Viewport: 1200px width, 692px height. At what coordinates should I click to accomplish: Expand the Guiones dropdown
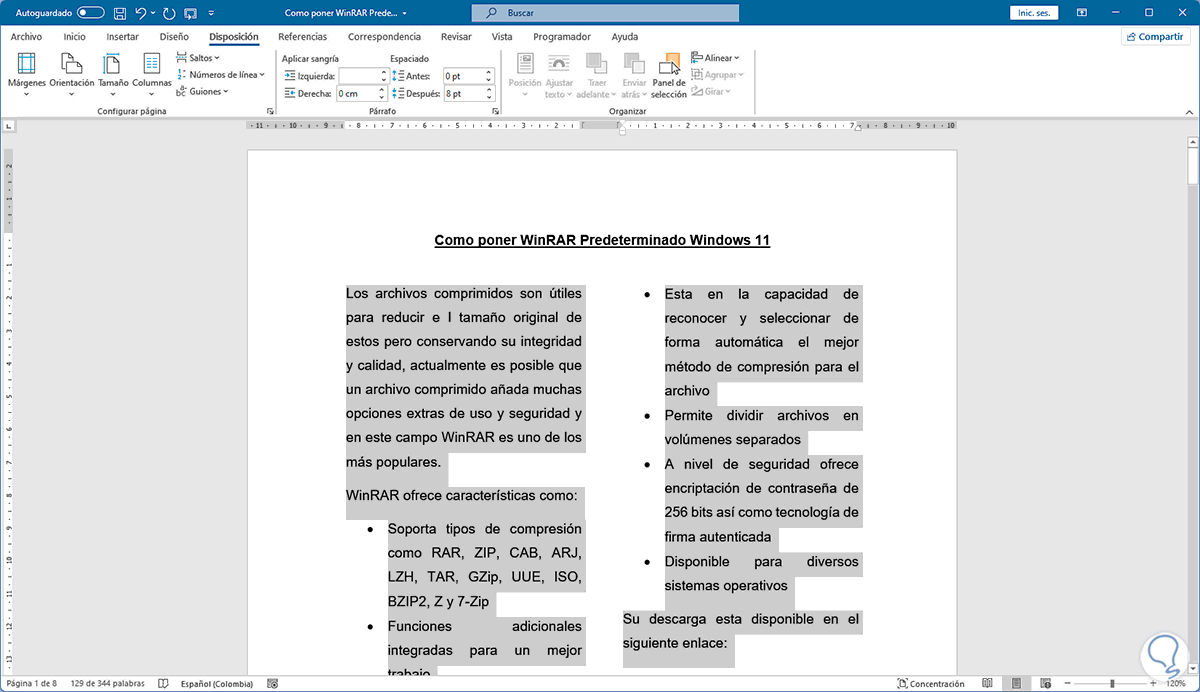pos(202,91)
